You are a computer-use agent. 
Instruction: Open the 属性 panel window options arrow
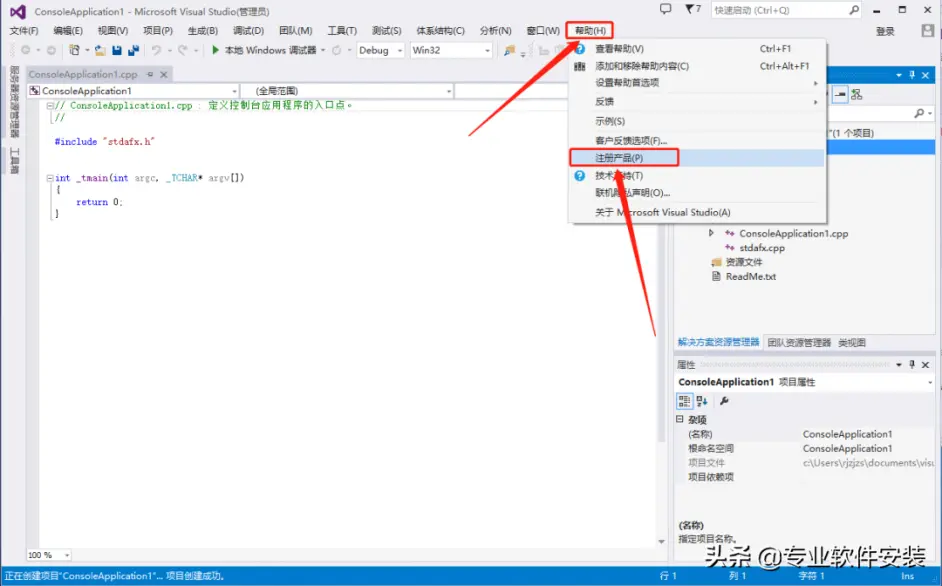[899, 365]
